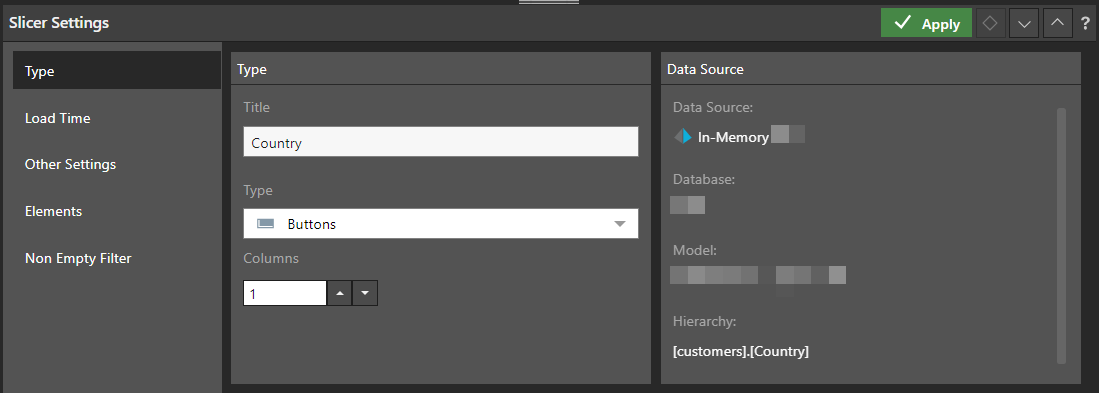This screenshot has height=393, width=1099.
Task: Click the up chevron icon in header
Action: pyautogui.click(x=1058, y=23)
